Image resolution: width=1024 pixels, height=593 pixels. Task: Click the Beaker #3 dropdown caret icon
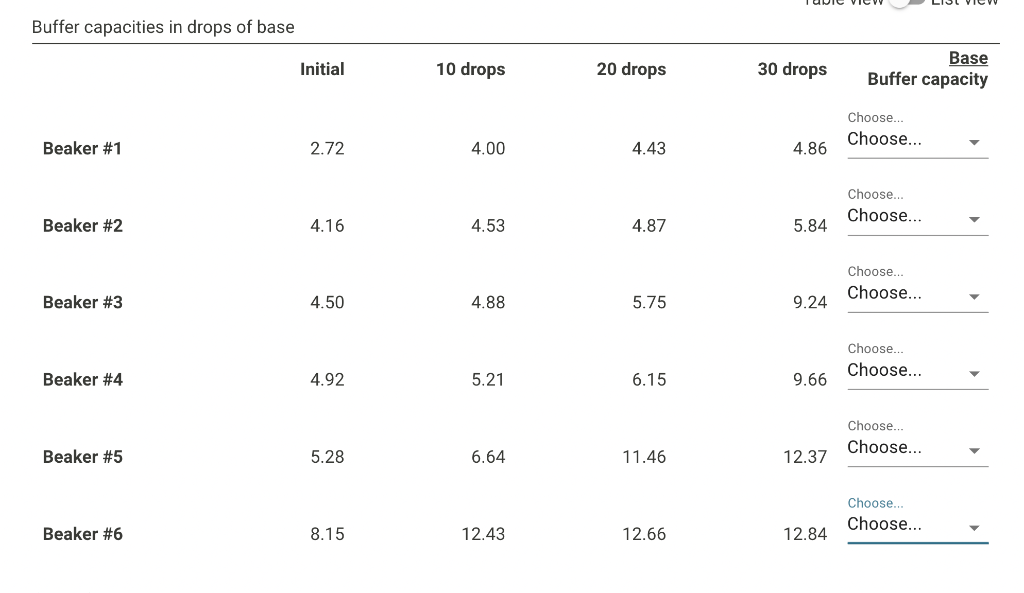(974, 298)
